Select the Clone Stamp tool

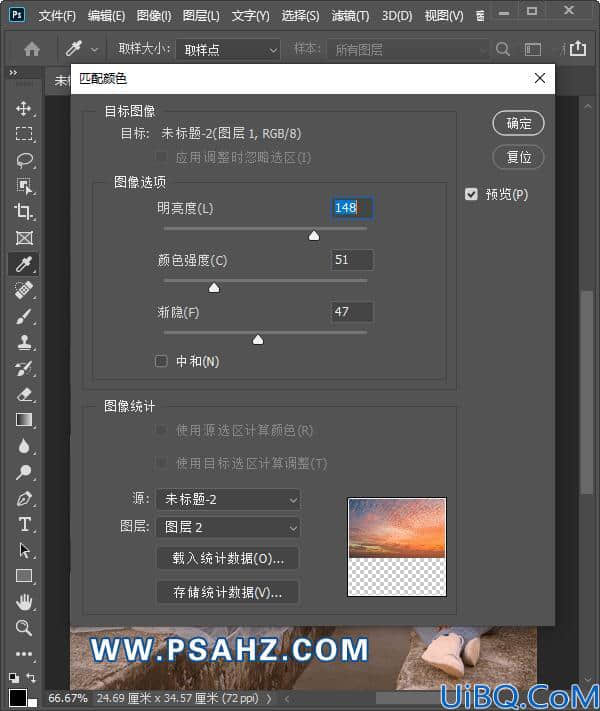coord(24,342)
